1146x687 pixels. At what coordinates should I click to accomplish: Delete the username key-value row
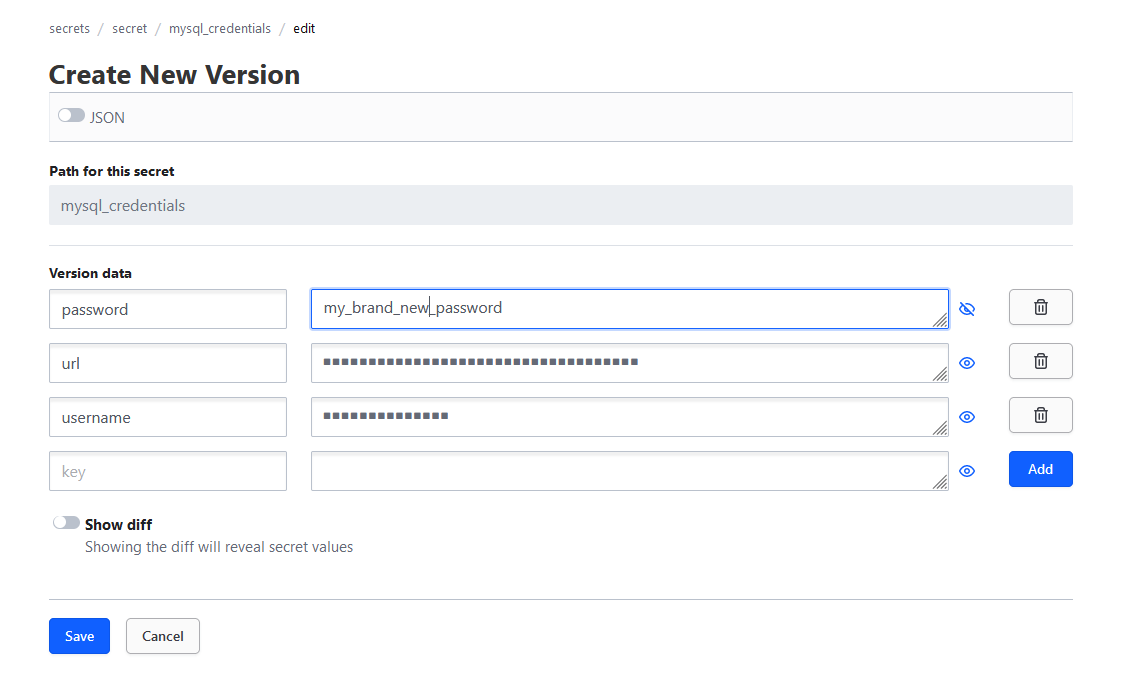[x=1040, y=415]
